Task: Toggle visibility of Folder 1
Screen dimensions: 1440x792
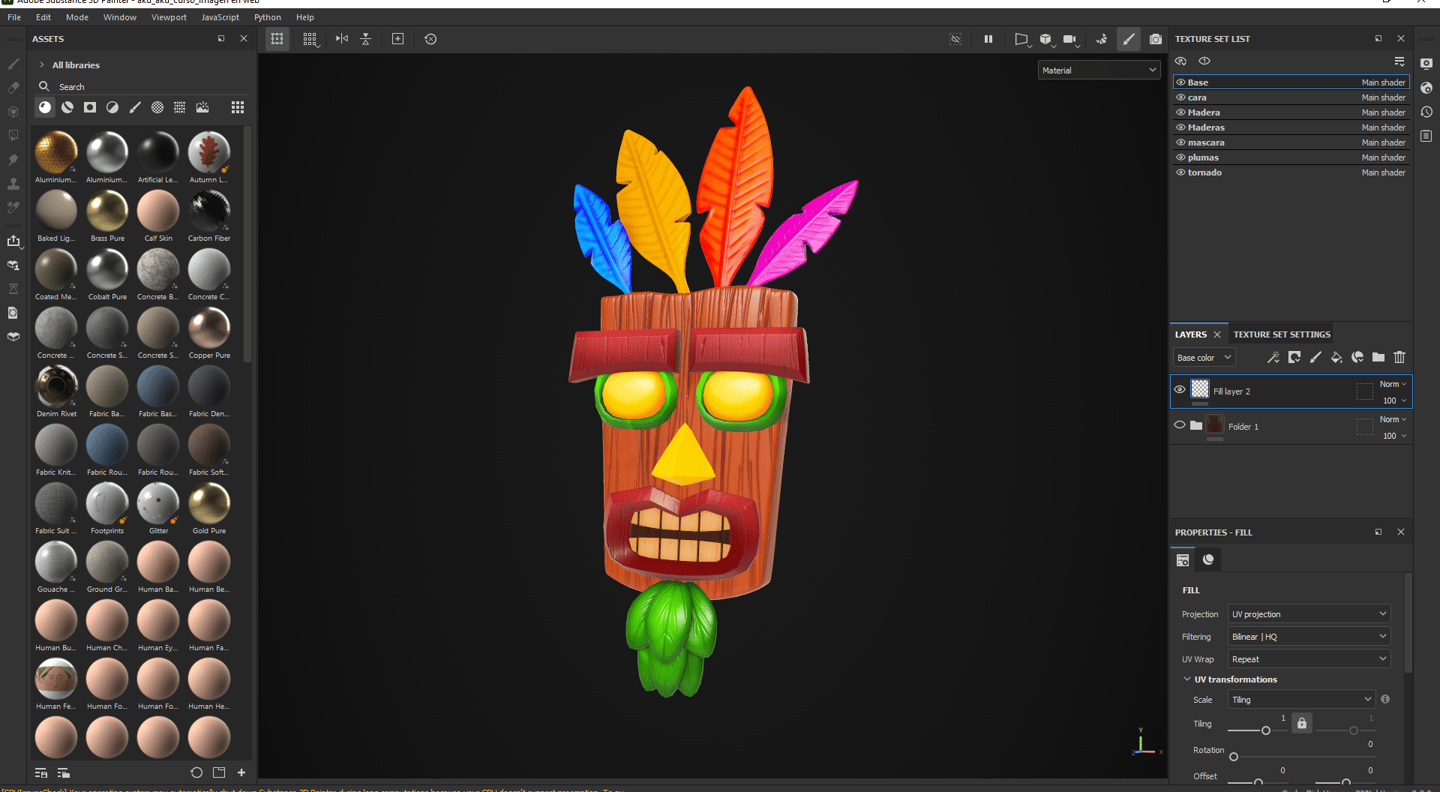Action: pos(1180,425)
